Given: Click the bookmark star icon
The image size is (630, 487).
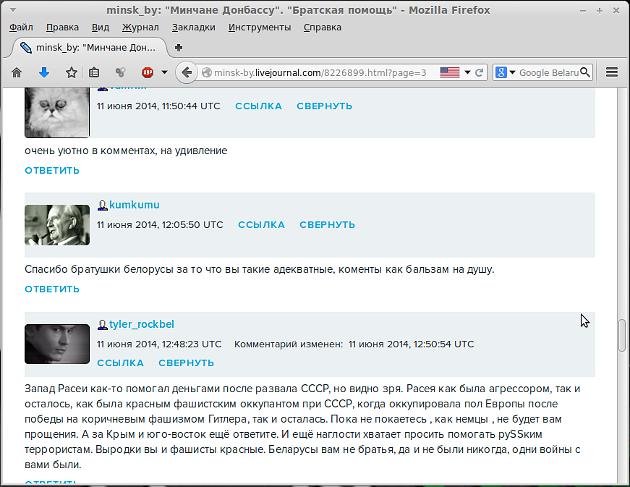Looking at the screenshot, I should click(x=71, y=72).
